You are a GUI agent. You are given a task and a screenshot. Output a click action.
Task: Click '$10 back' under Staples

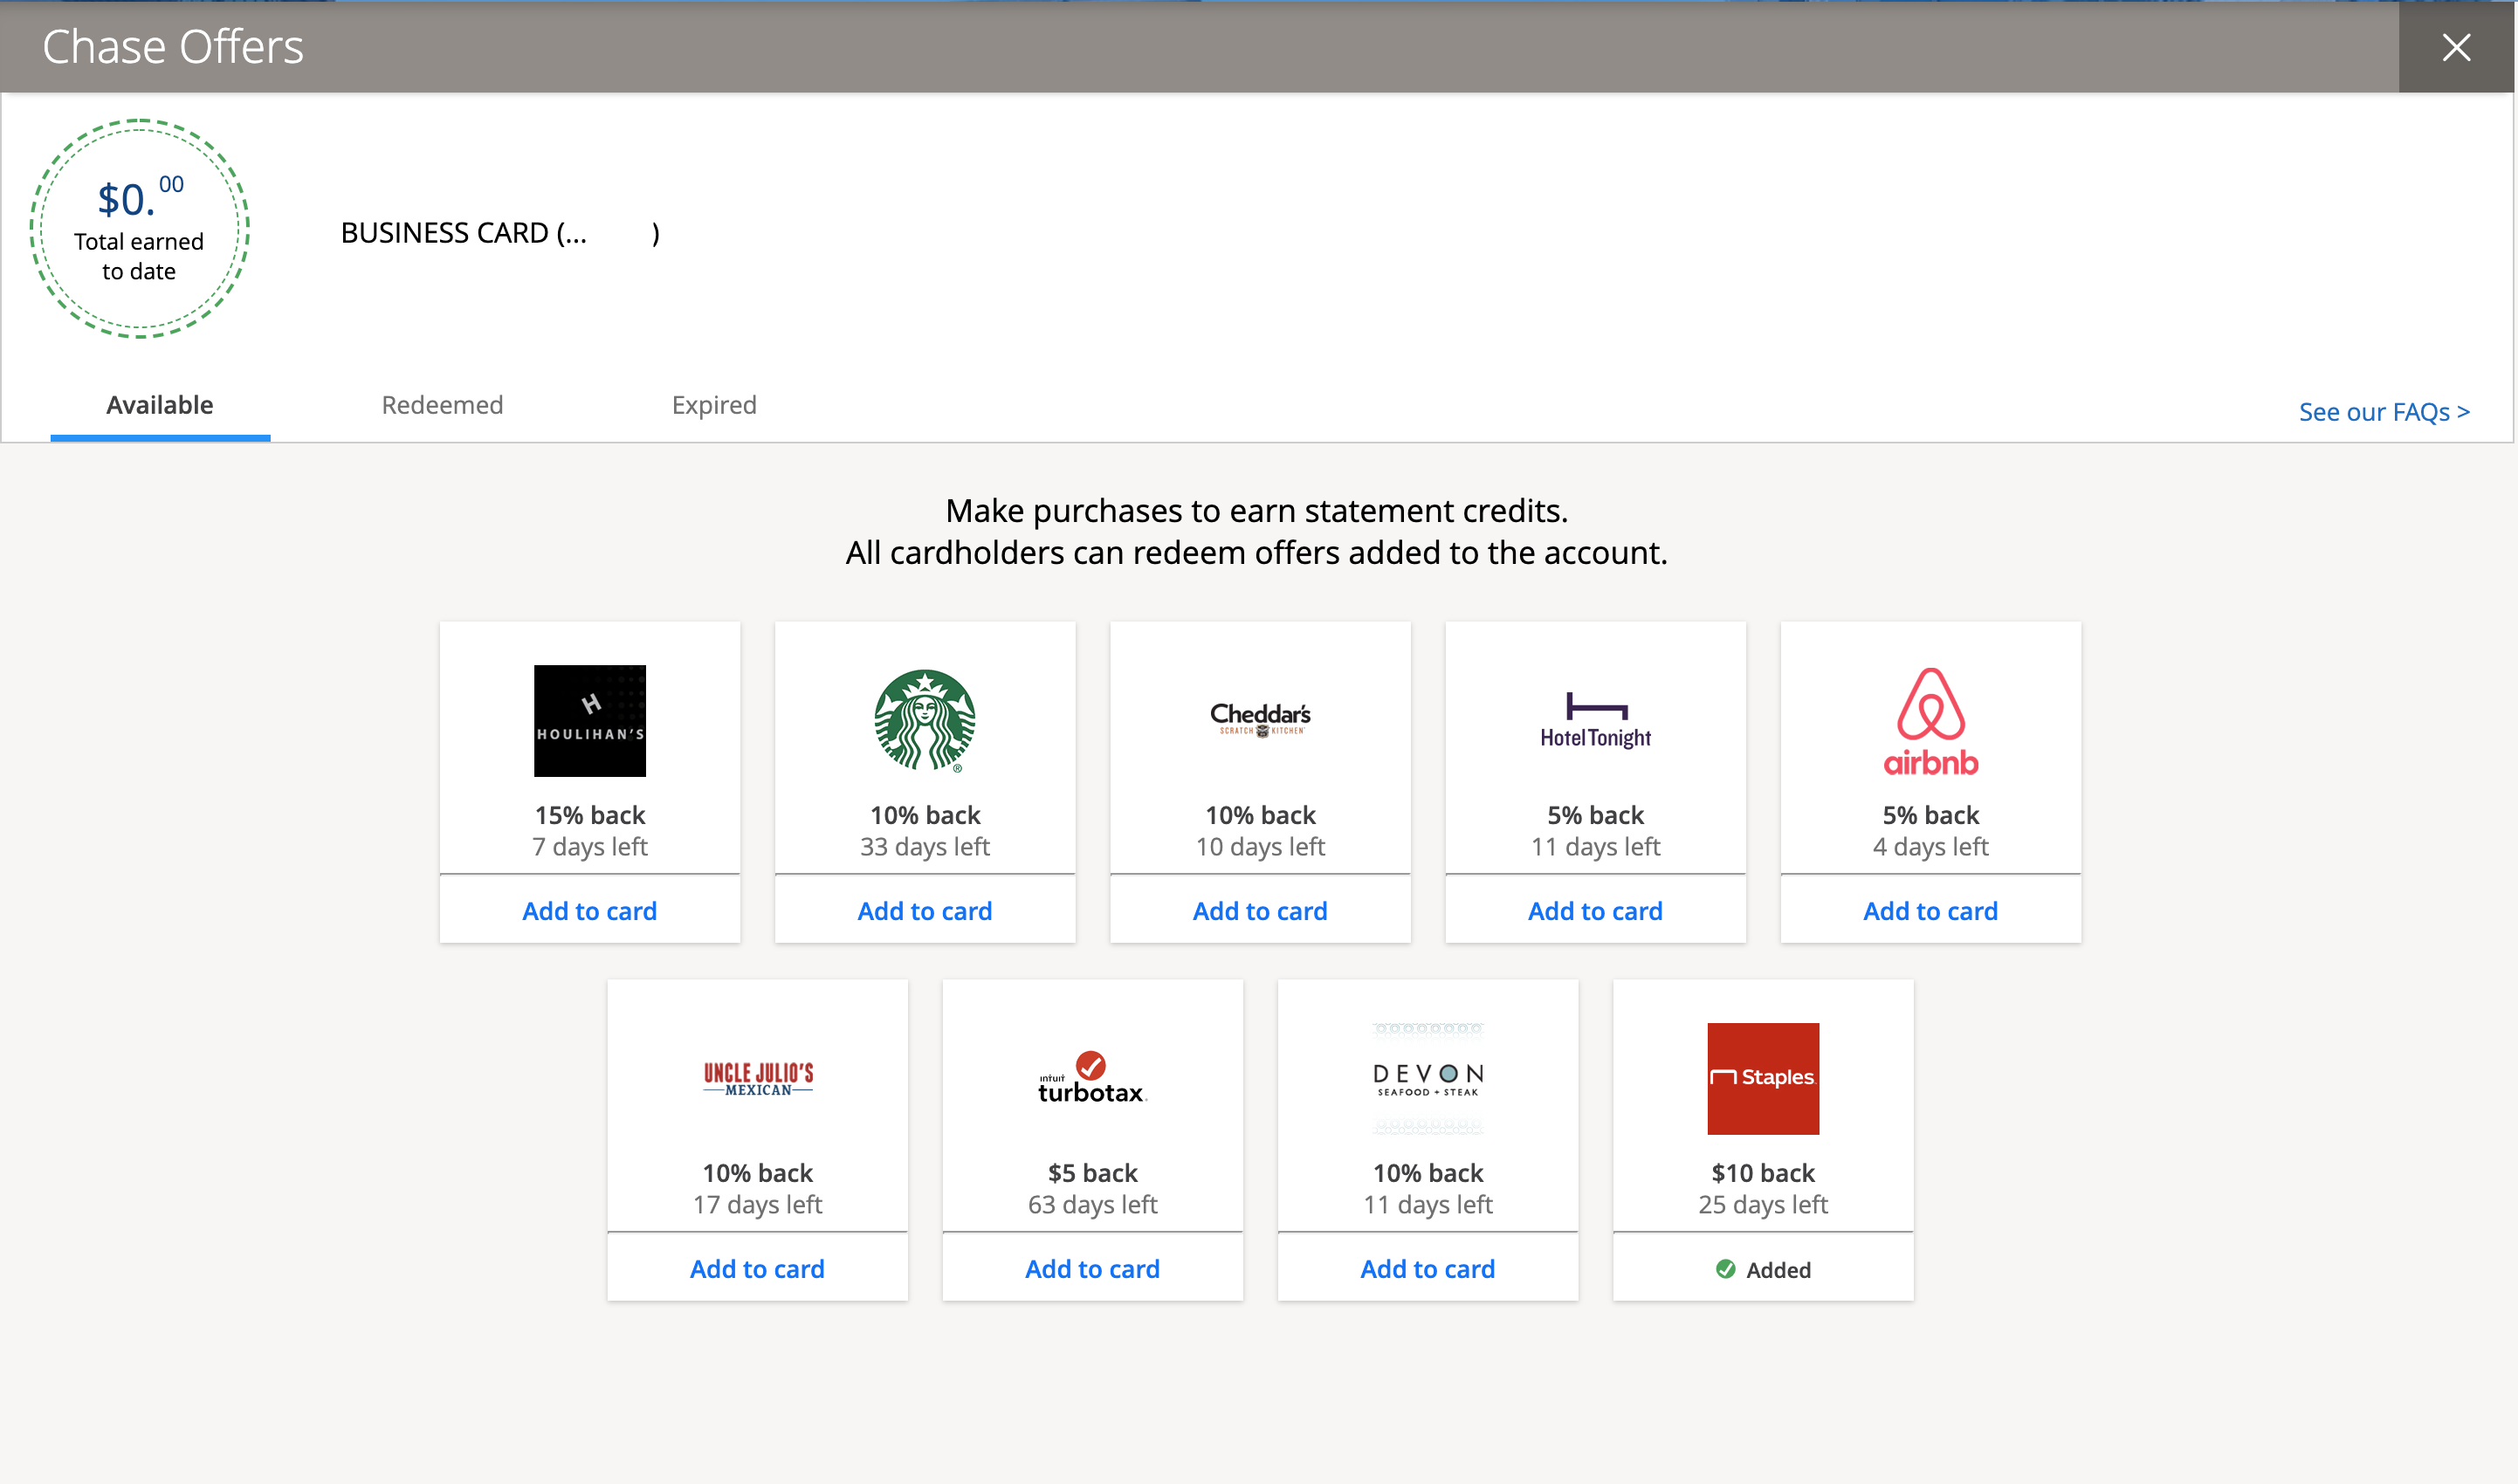click(1763, 1173)
